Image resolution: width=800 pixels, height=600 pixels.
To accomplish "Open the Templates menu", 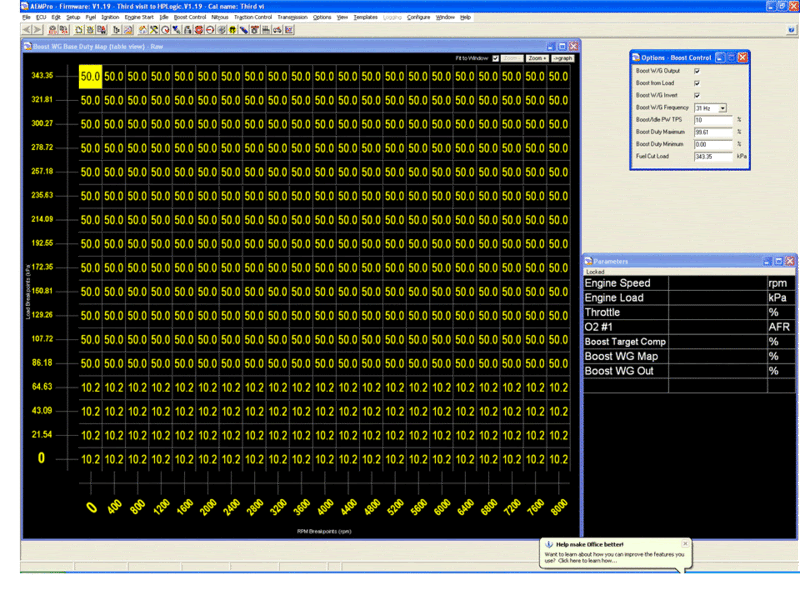I will click(365, 17).
